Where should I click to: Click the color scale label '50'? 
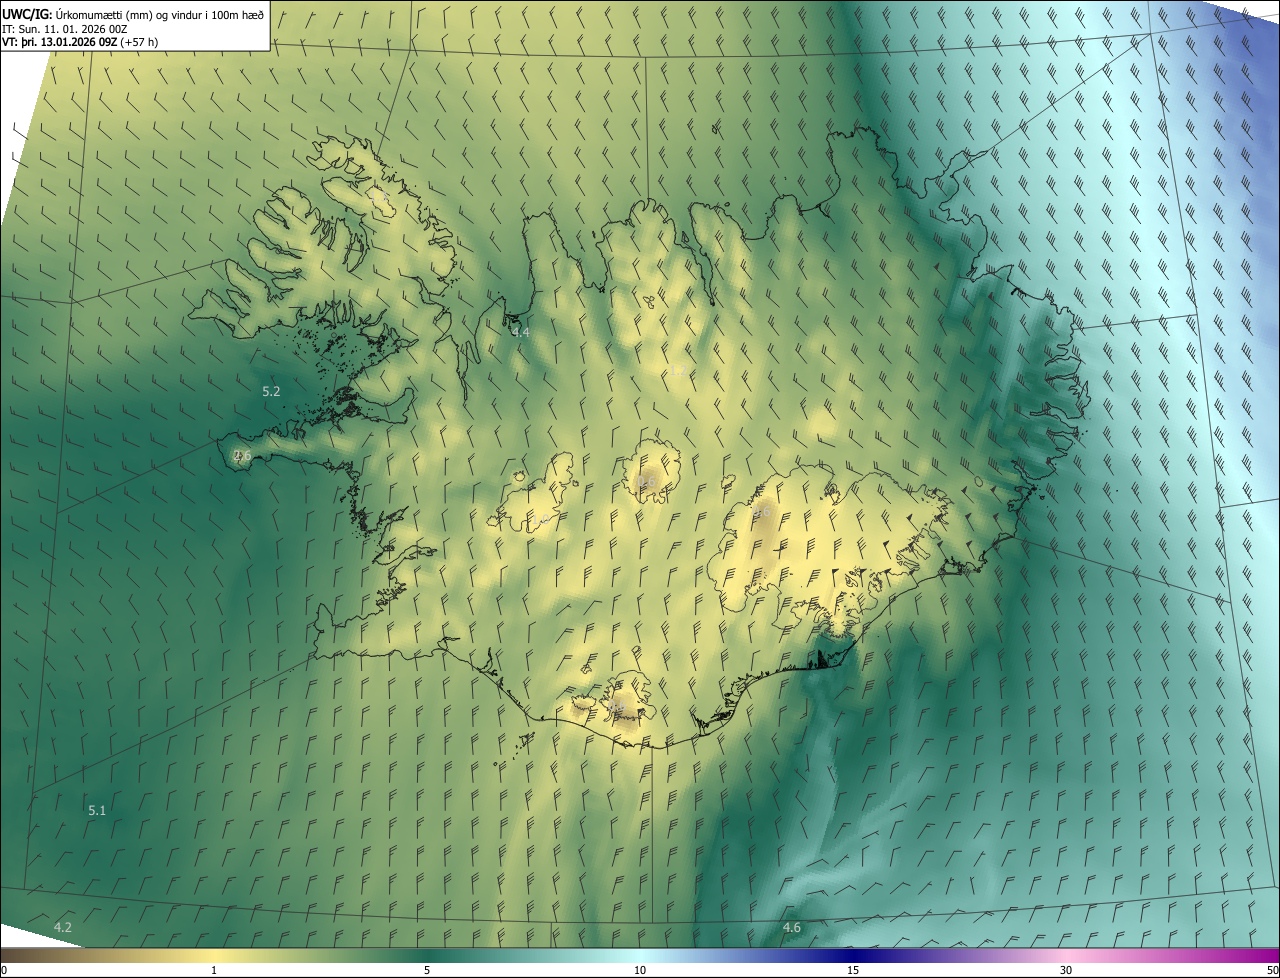[x=1272, y=970]
